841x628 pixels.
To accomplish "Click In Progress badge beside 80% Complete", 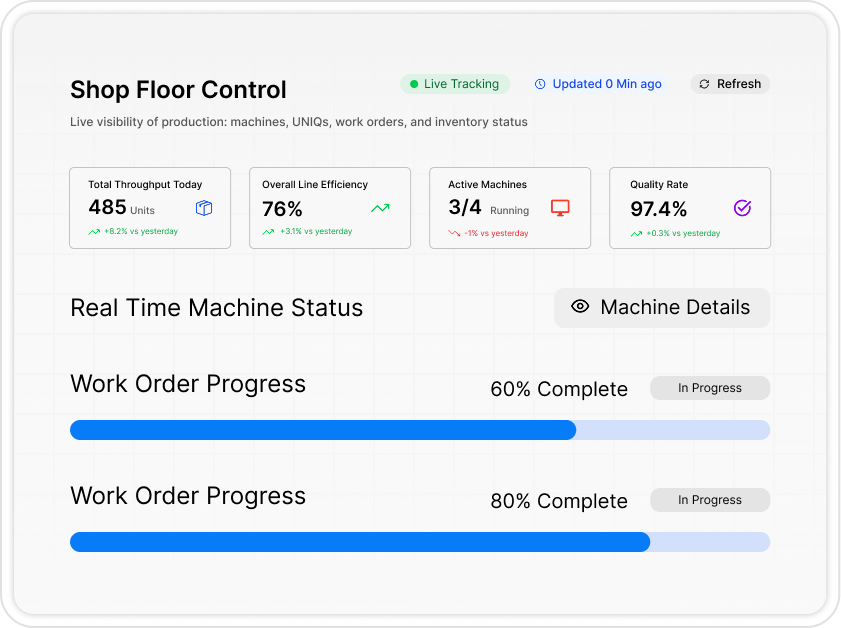I will (709, 500).
